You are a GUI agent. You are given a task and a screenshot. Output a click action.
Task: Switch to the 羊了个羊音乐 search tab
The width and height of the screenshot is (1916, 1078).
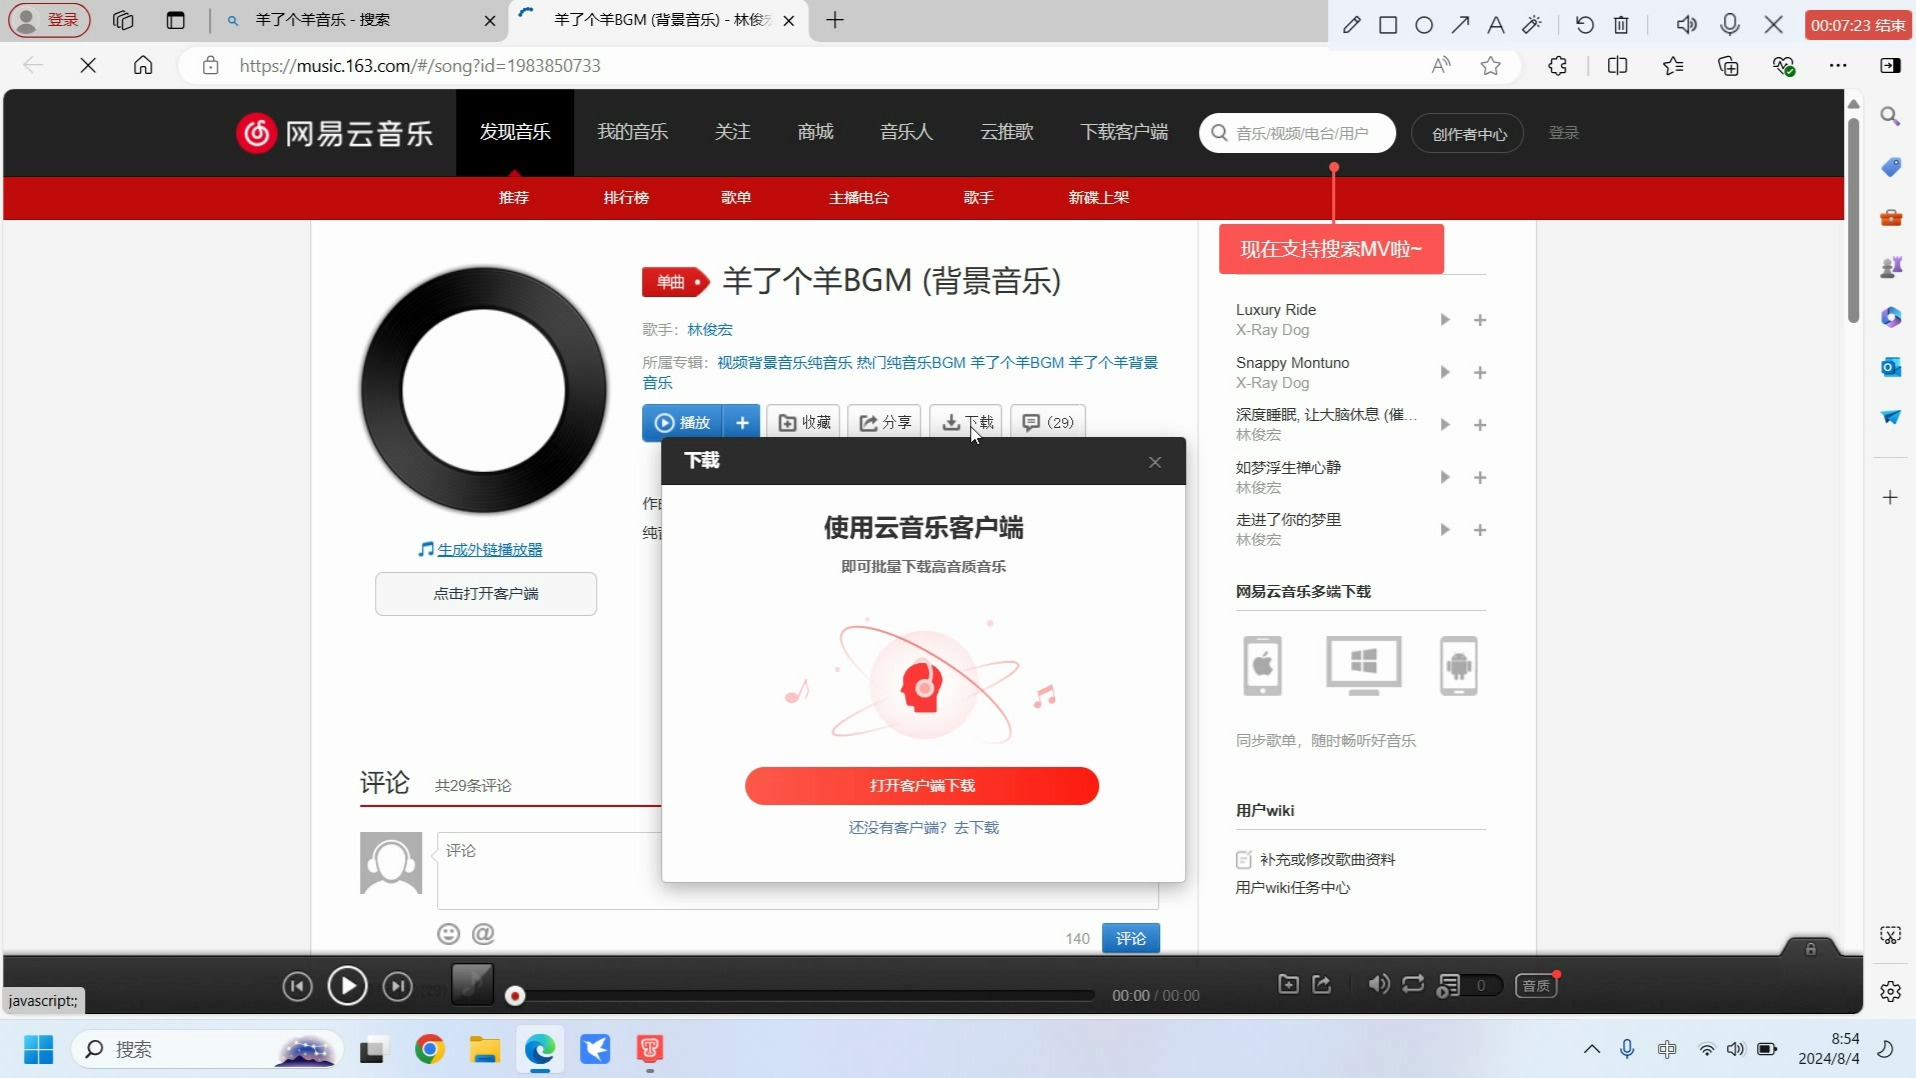330,20
